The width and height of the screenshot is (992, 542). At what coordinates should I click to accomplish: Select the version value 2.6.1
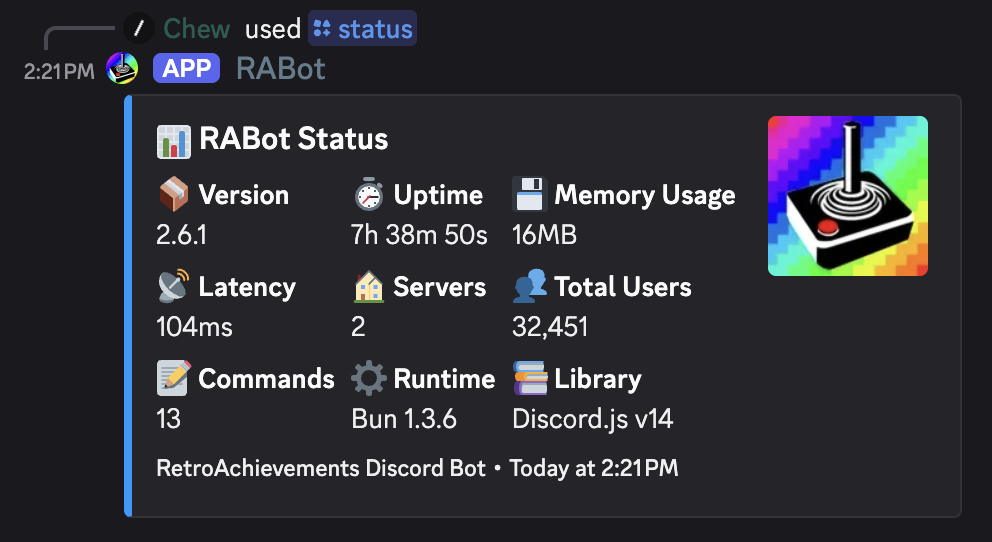pyautogui.click(x=181, y=235)
